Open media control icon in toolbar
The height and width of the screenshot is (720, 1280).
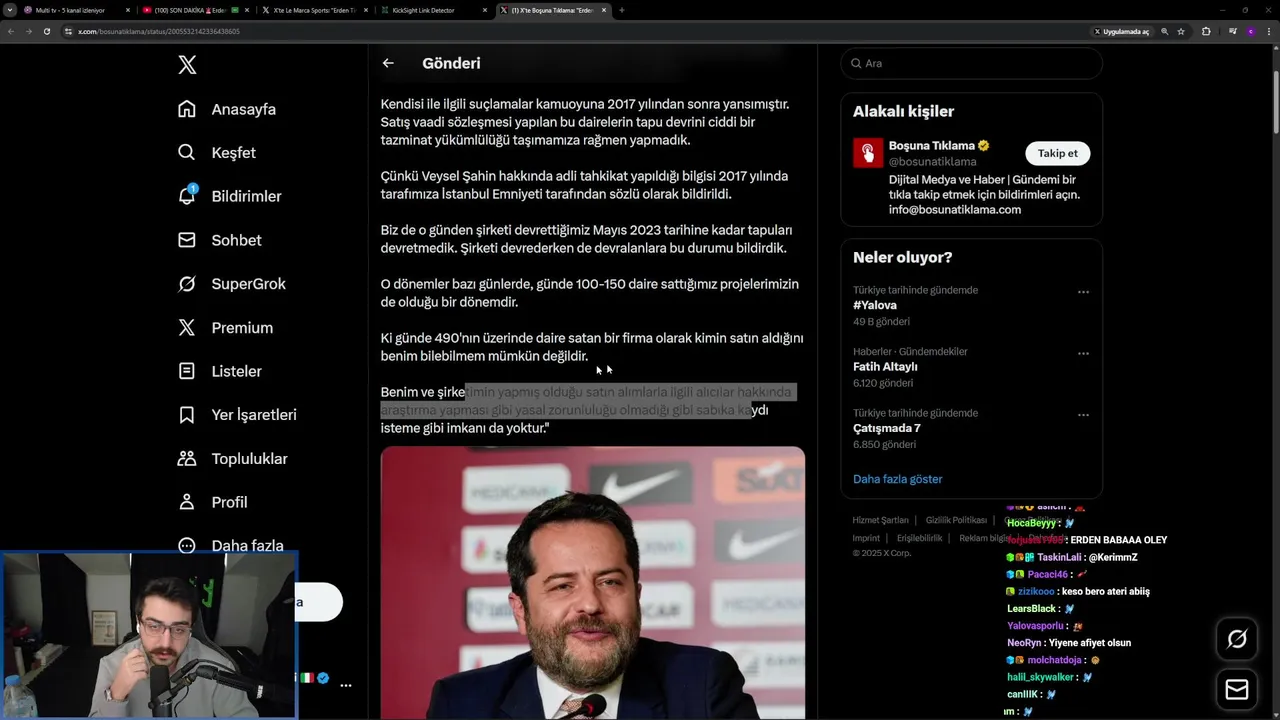pyautogui.click(x=1233, y=31)
